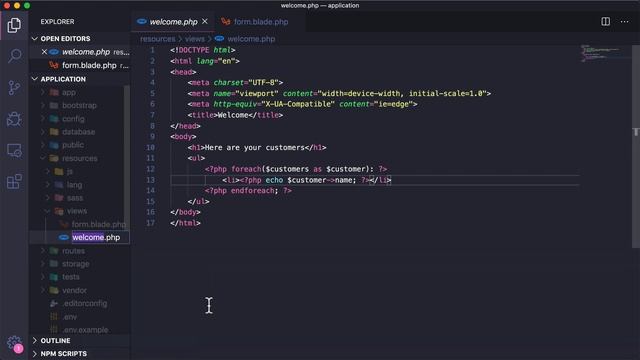
Task: Click the Explorer sidebar scrollbar
Action: click(x=127, y=159)
